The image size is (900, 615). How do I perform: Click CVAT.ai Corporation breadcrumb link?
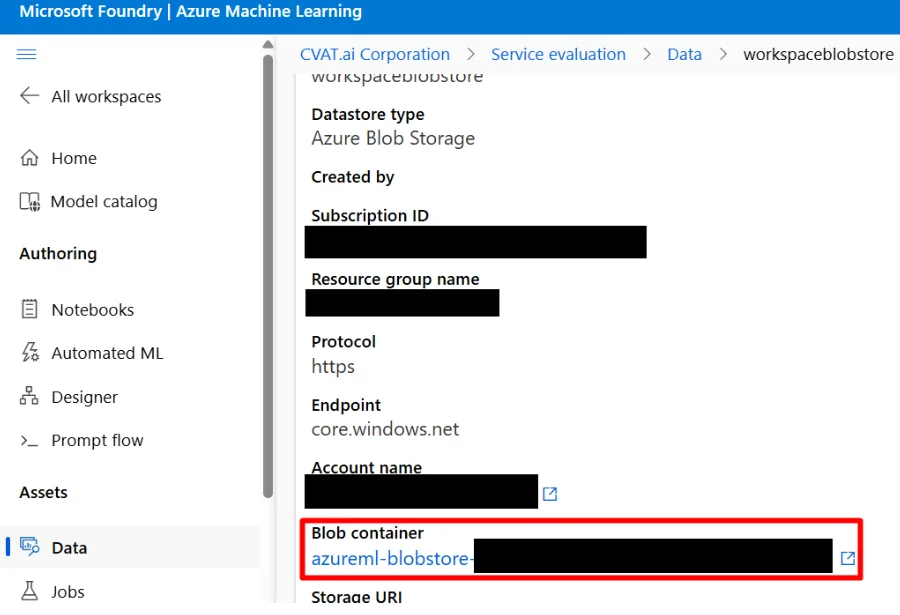[375, 54]
